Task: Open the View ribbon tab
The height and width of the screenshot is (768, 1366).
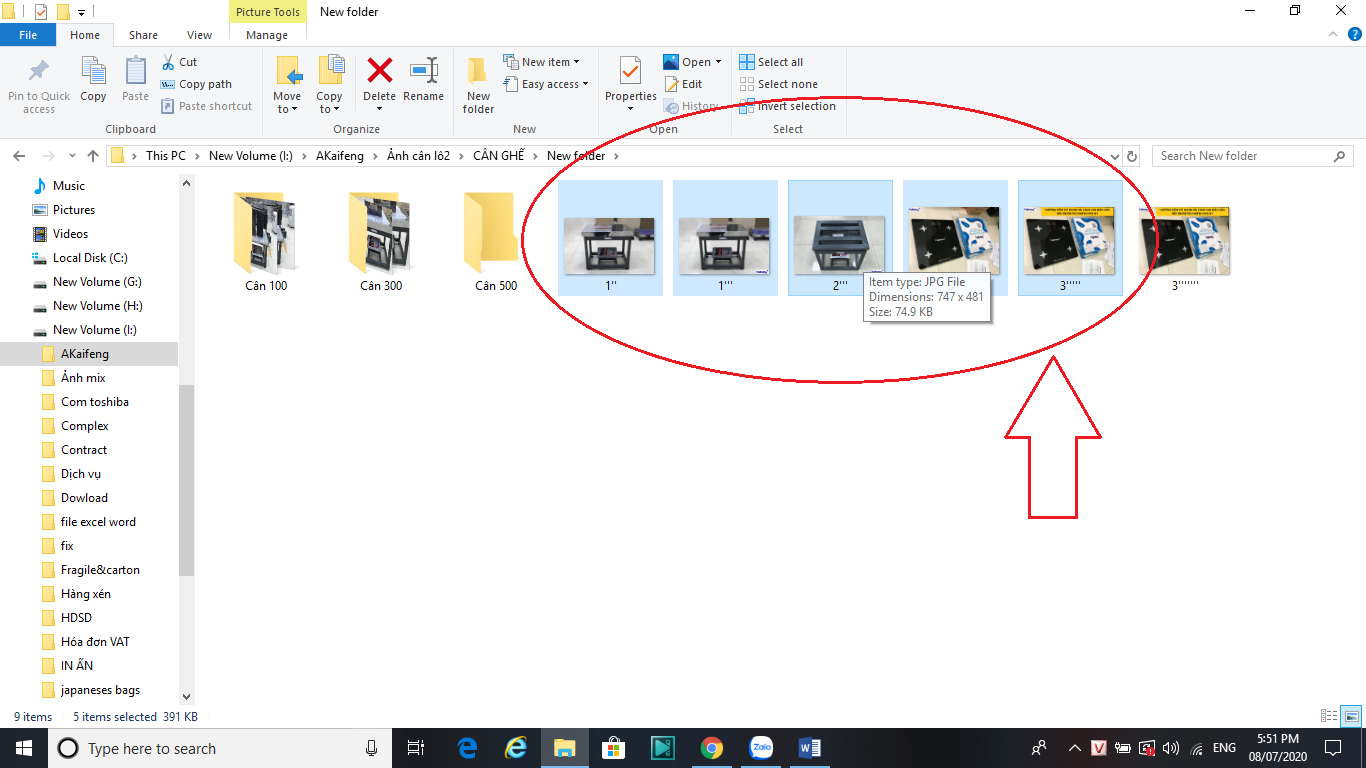Action: click(x=199, y=35)
